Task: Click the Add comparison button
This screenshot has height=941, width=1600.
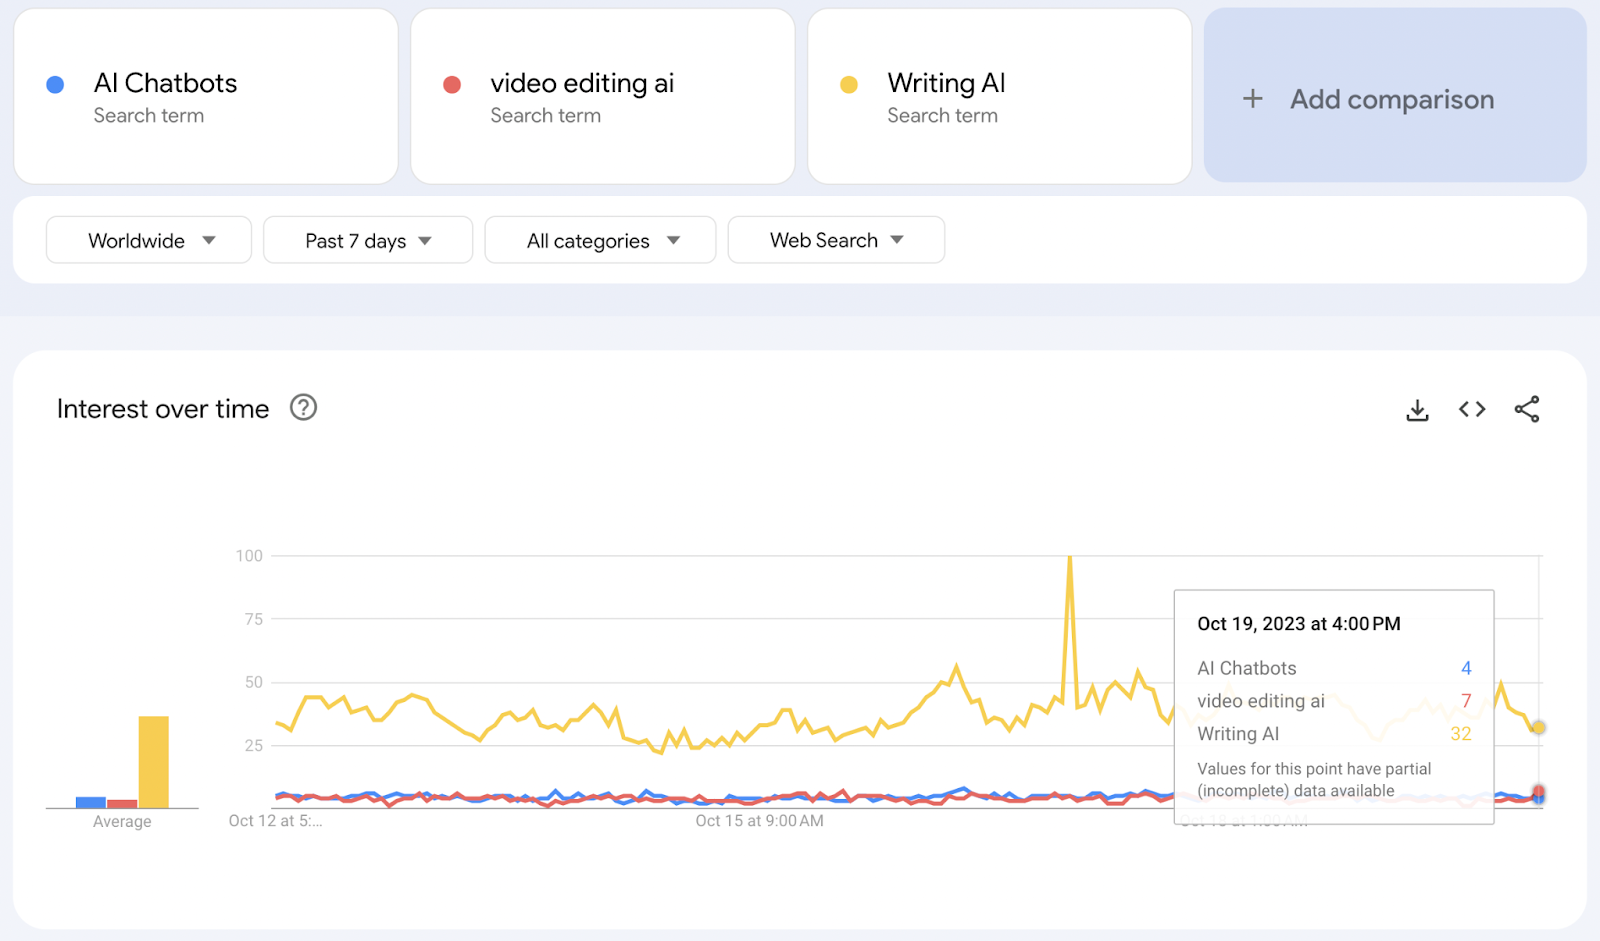Action: click(x=1392, y=99)
